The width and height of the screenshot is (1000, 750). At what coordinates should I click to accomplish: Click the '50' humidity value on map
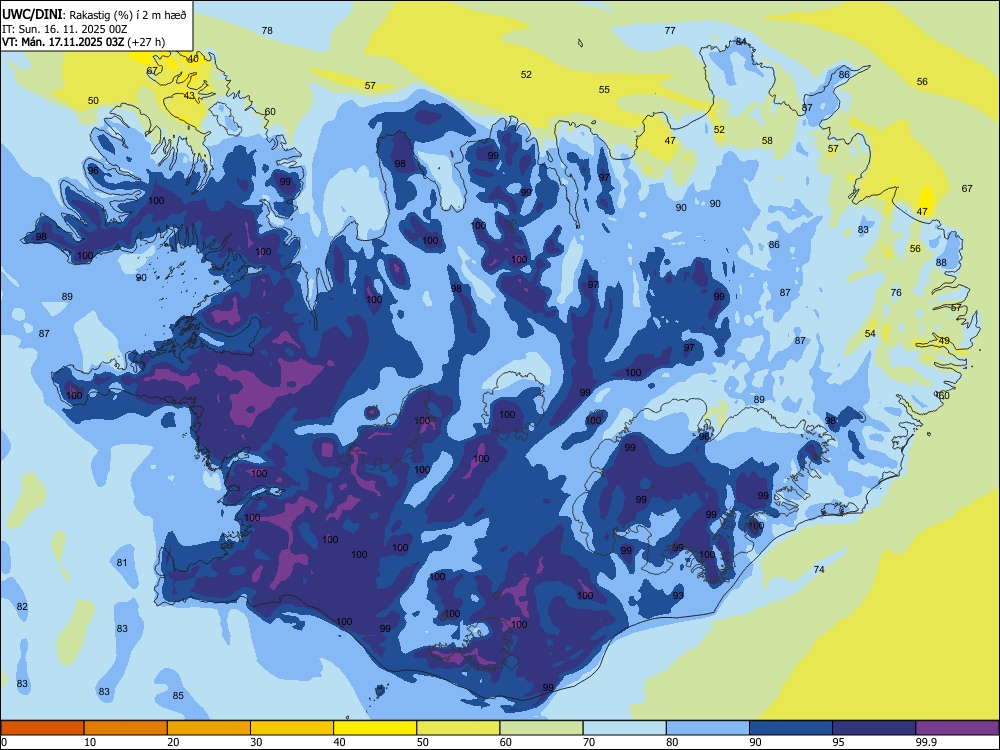coord(93,101)
